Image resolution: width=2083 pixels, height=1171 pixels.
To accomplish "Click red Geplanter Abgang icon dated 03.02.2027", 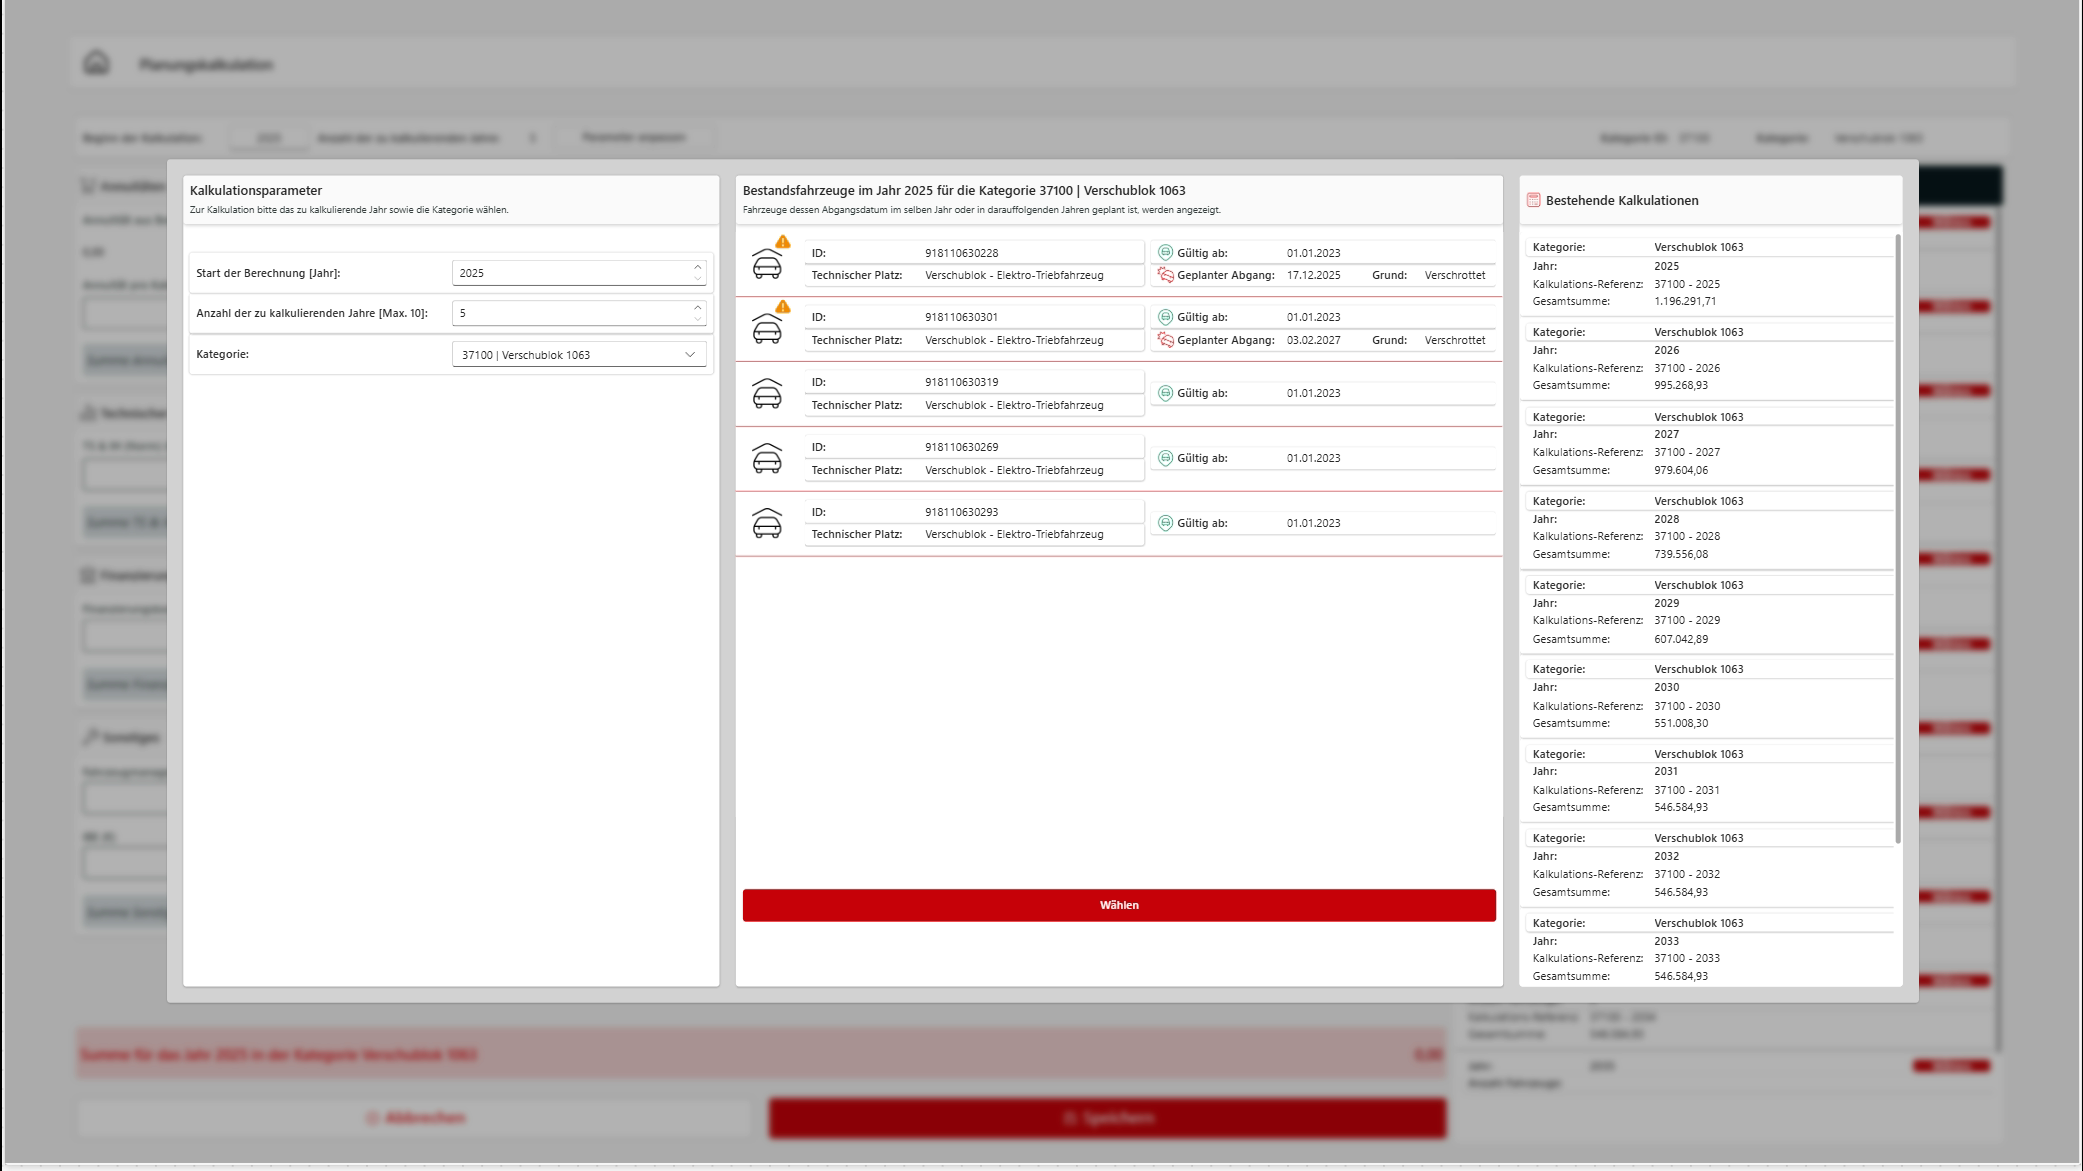I will click(x=1165, y=340).
